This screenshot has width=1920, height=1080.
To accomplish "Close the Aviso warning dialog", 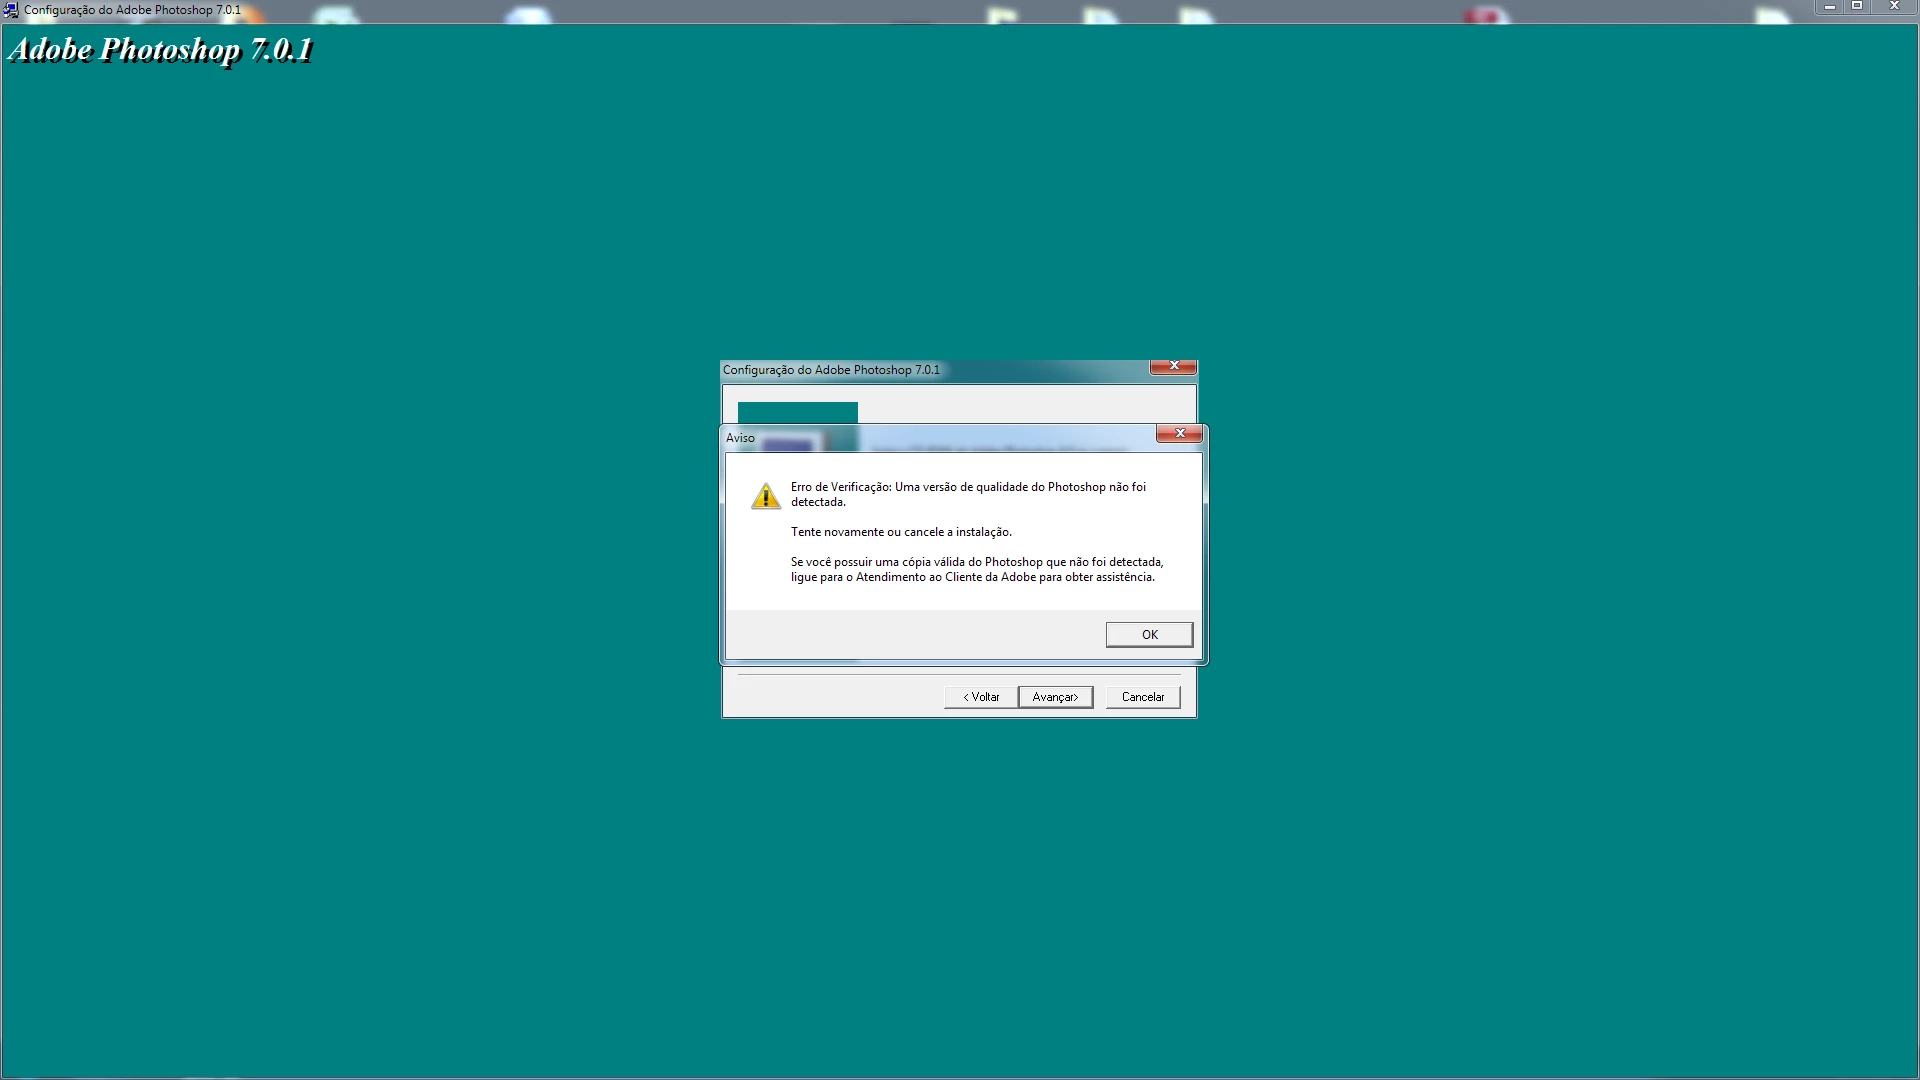I will point(1179,433).
